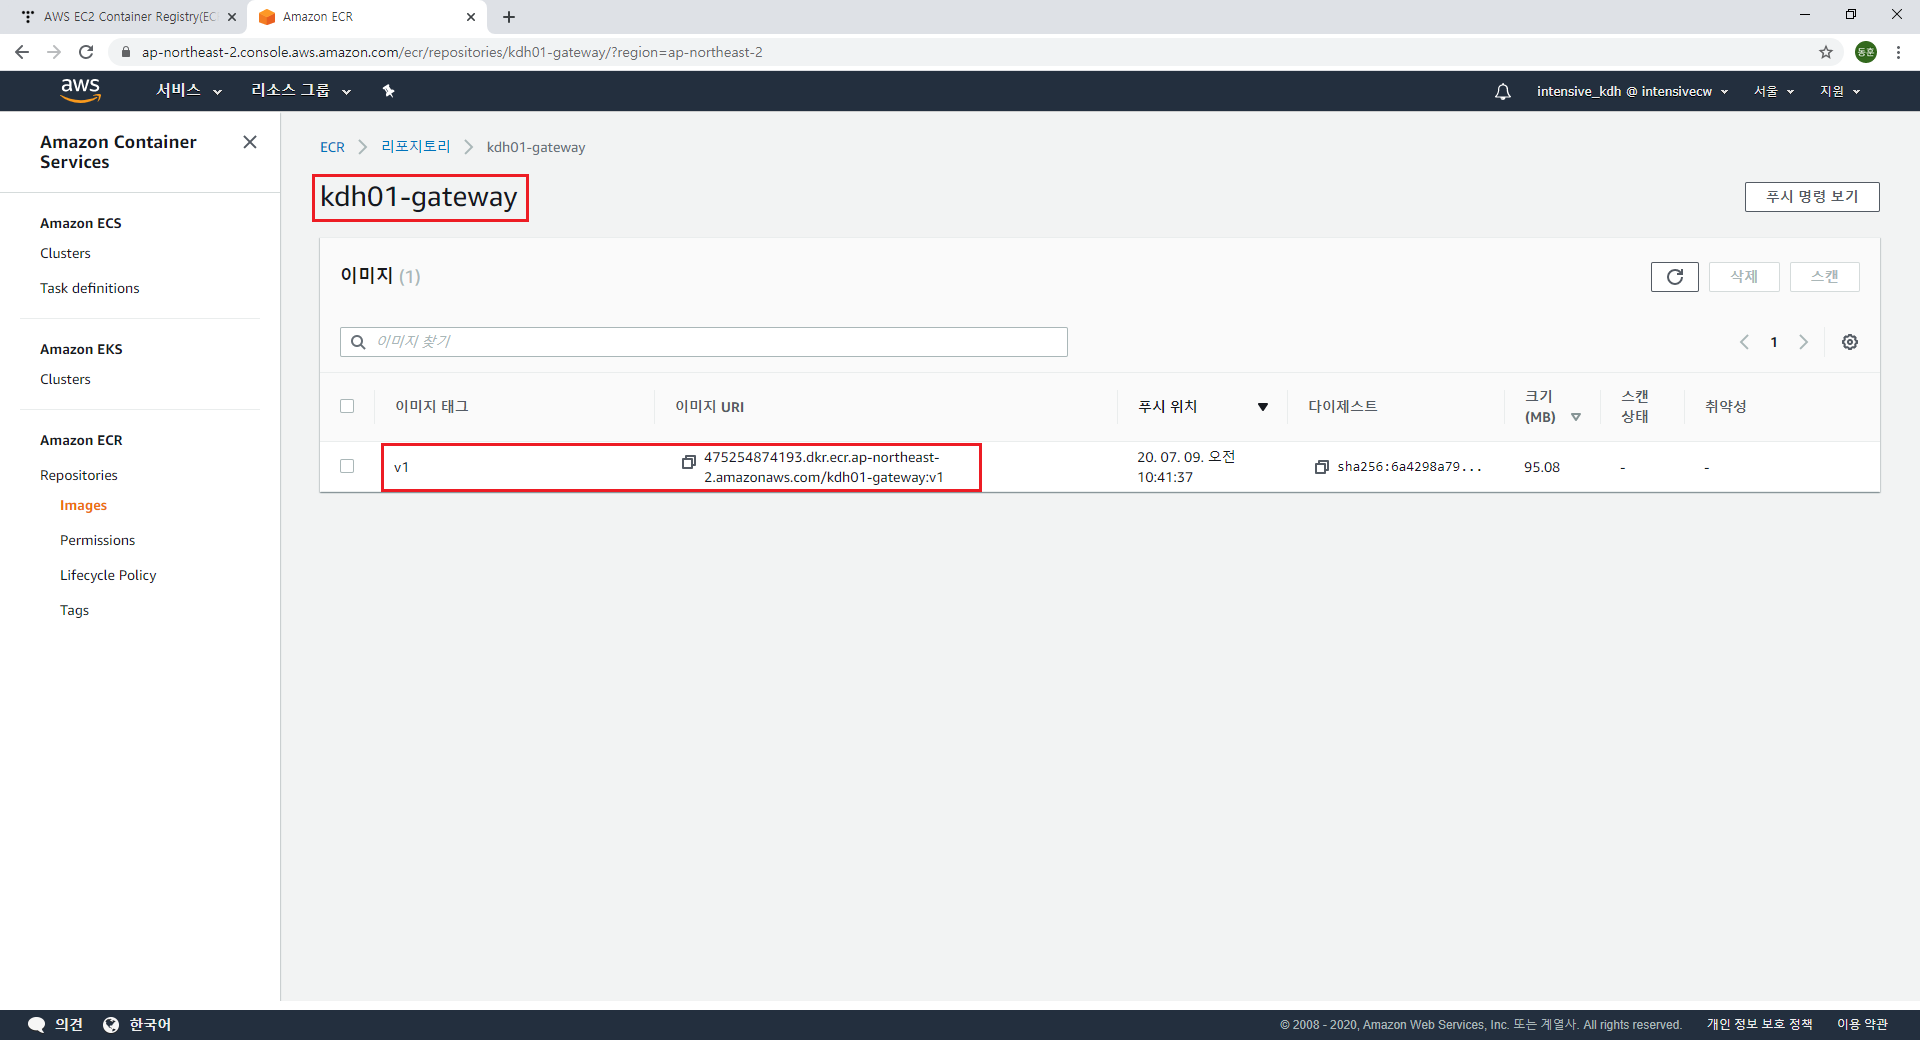The width and height of the screenshot is (1920, 1040).
Task: Click the v1 image tag cell
Action: coord(401,467)
